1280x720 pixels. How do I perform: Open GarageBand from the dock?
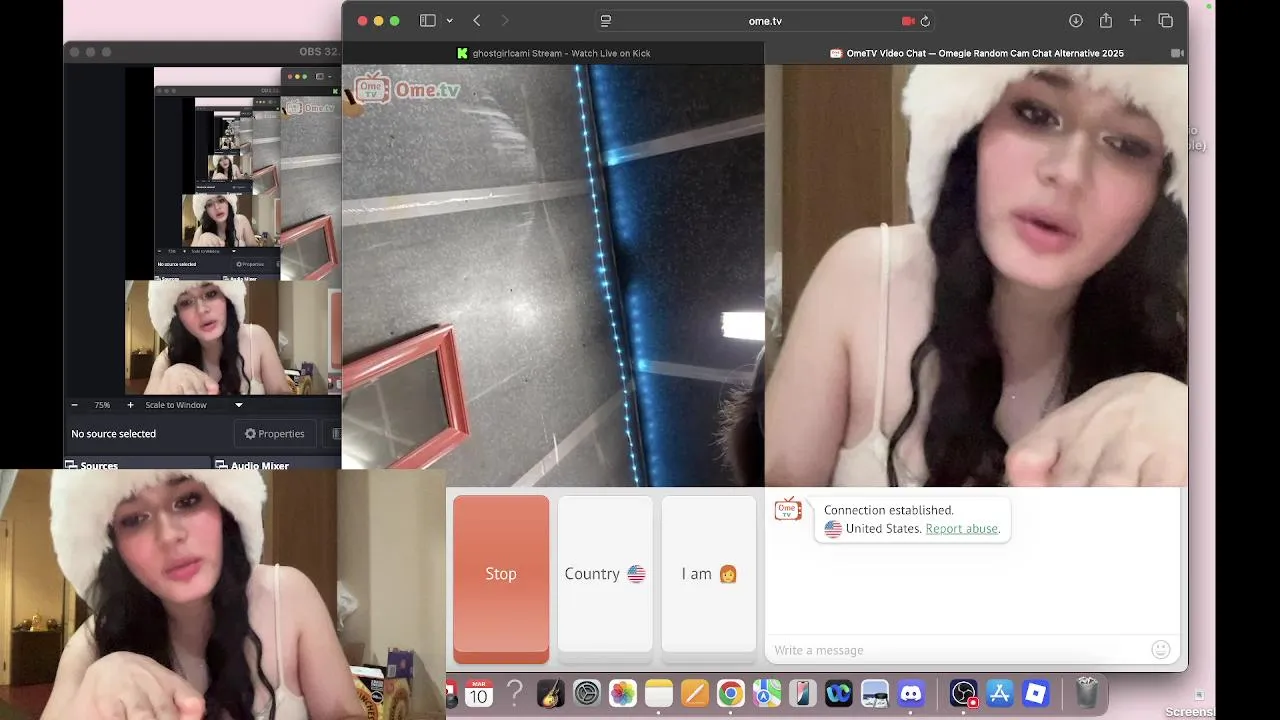pos(551,692)
